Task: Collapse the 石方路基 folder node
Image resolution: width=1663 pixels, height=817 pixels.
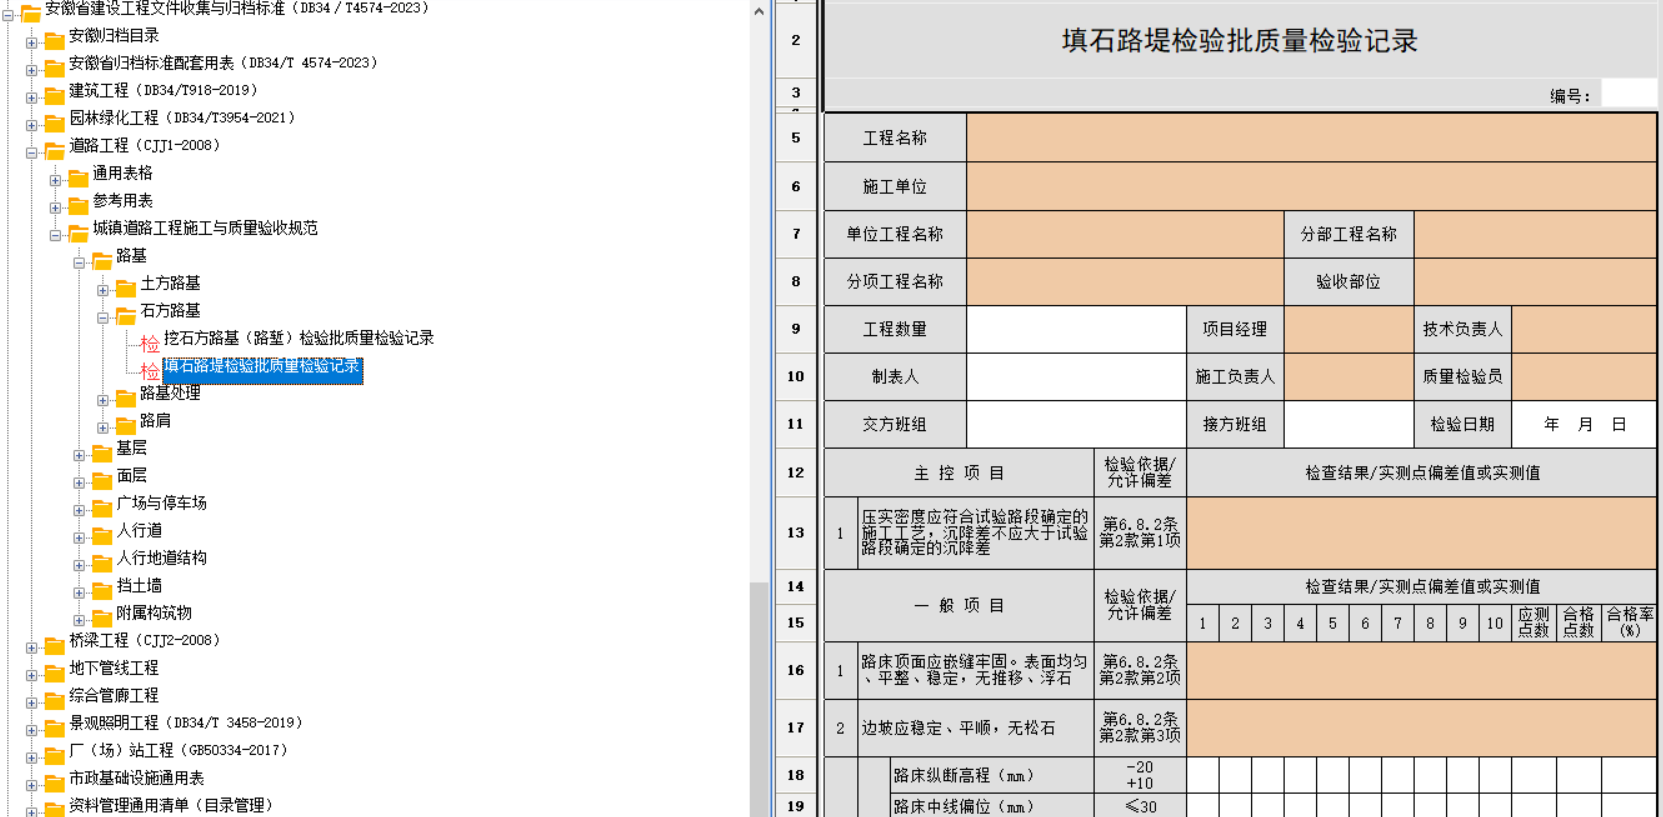Action: click(103, 318)
